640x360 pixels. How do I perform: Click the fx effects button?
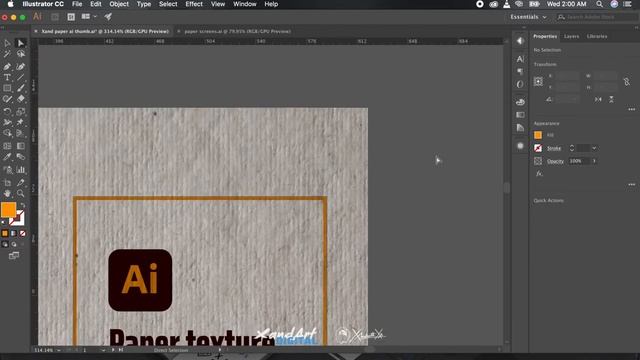click(x=539, y=173)
